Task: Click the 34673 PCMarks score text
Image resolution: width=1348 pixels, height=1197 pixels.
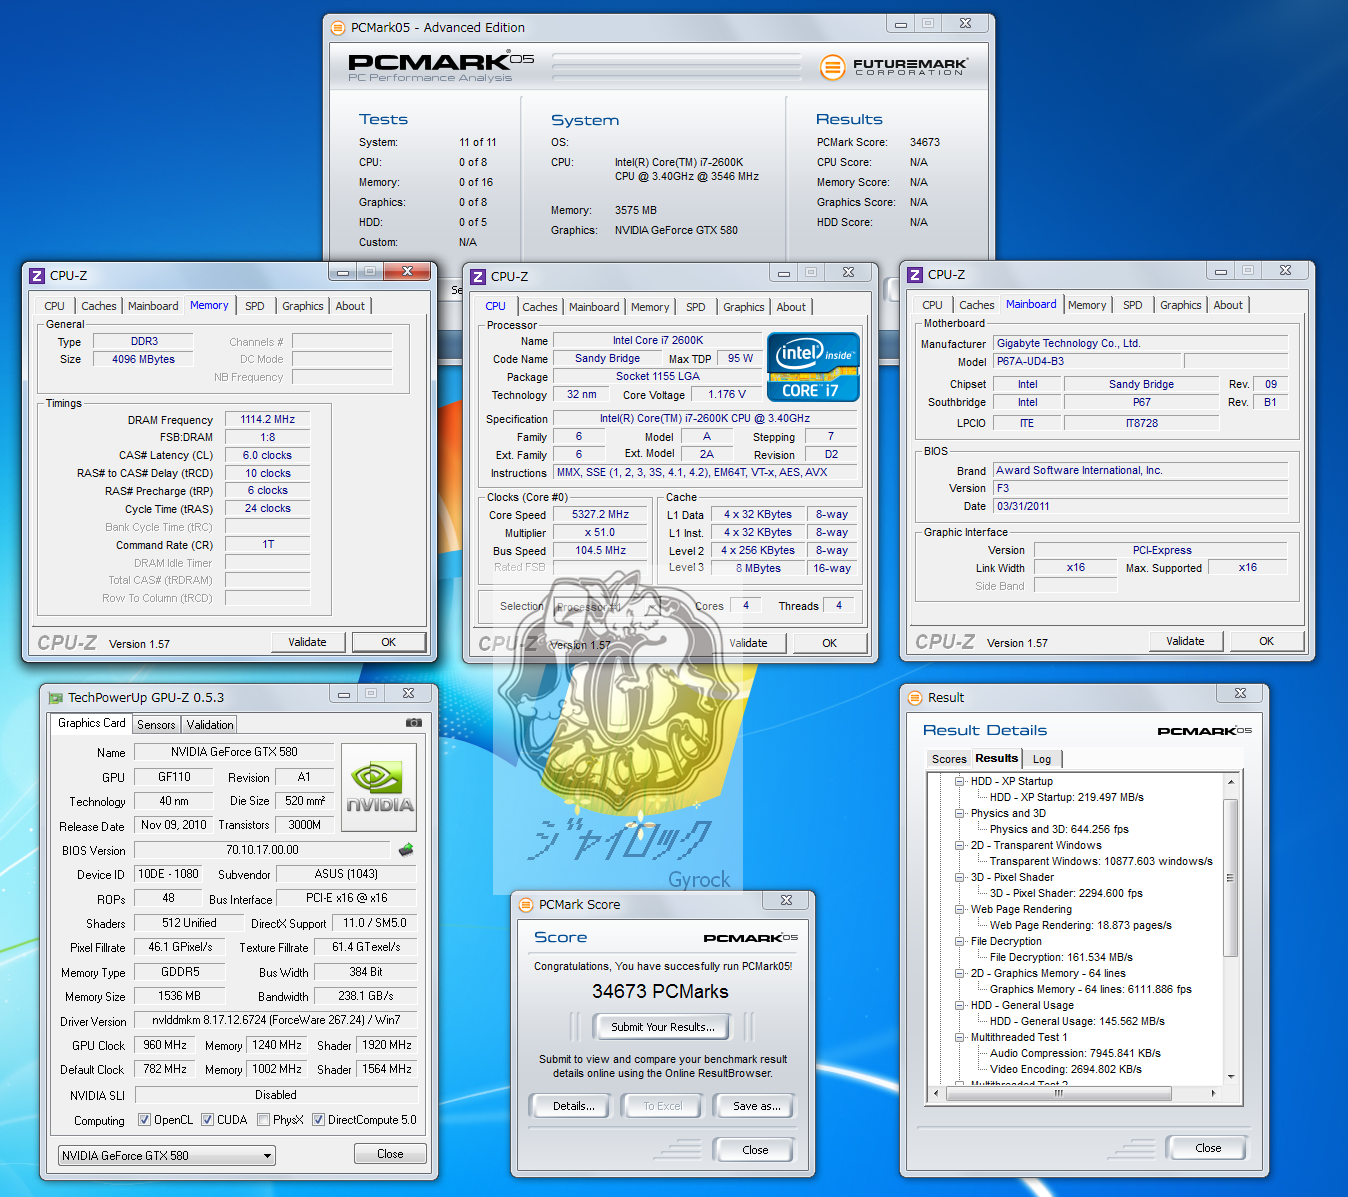Action: (660, 992)
